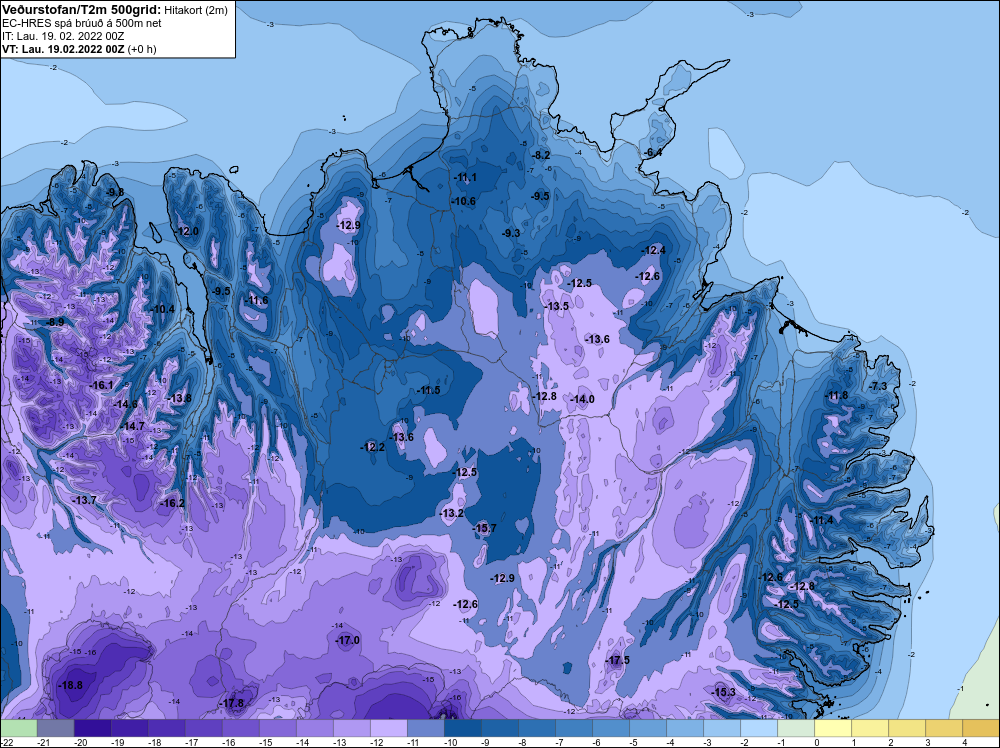Select the -13.2 station label

pyautogui.click(x=452, y=513)
